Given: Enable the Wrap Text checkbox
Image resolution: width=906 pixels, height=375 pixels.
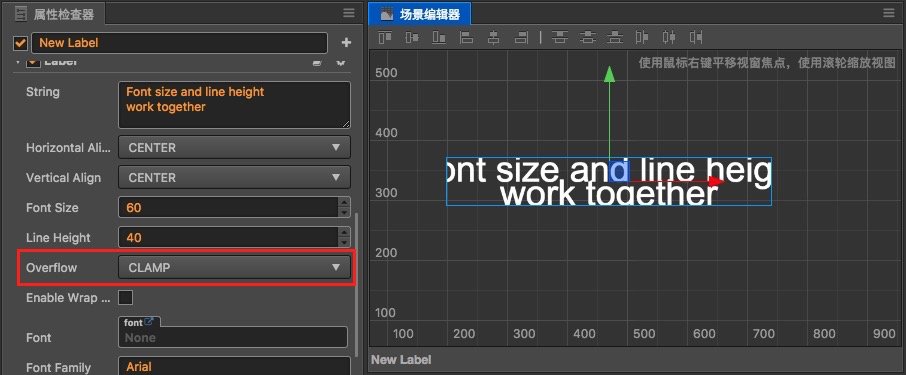Looking at the screenshot, I should [125, 298].
